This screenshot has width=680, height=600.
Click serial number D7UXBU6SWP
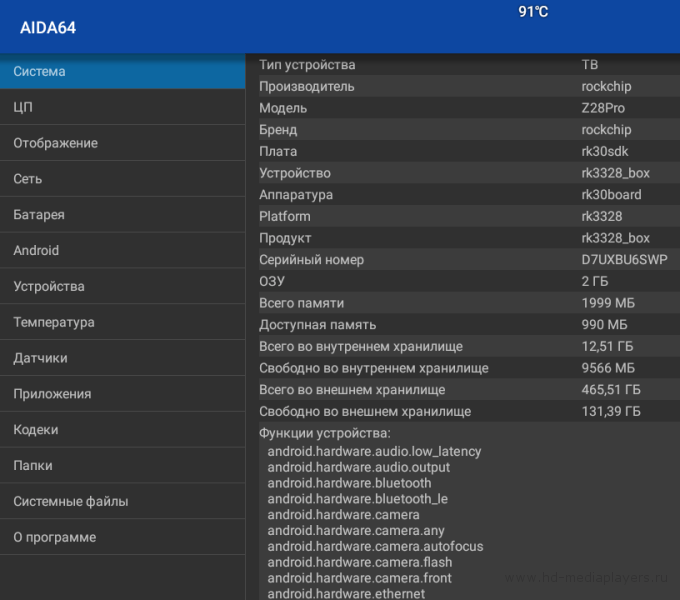(x=624, y=260)
